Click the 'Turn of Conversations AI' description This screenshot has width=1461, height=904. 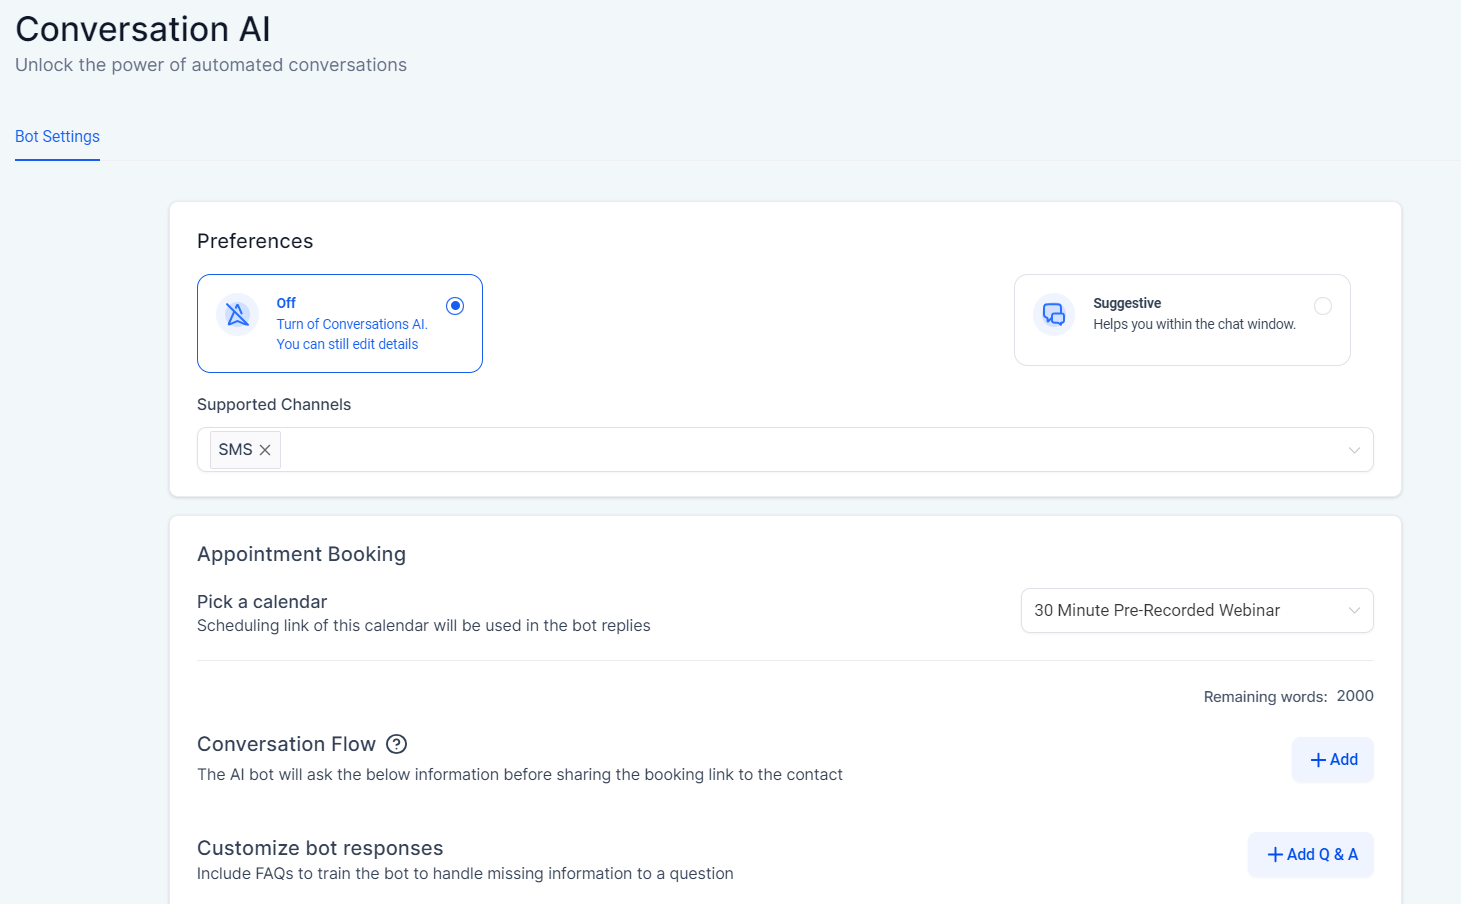click(x=351, y=324)
